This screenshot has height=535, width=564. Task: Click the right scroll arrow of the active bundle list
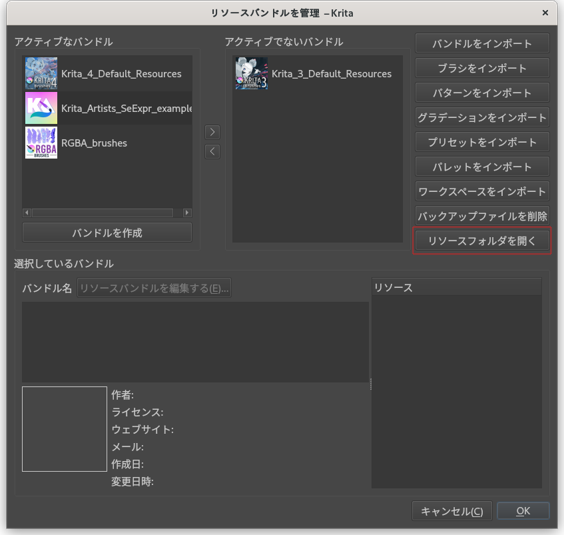pos(187,213)
